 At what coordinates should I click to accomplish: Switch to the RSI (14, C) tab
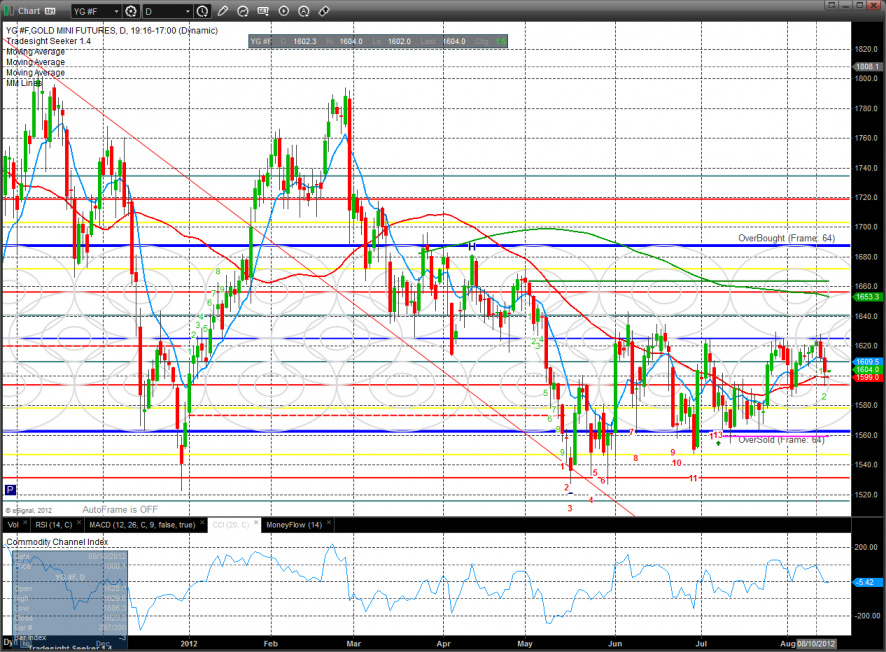55,524
